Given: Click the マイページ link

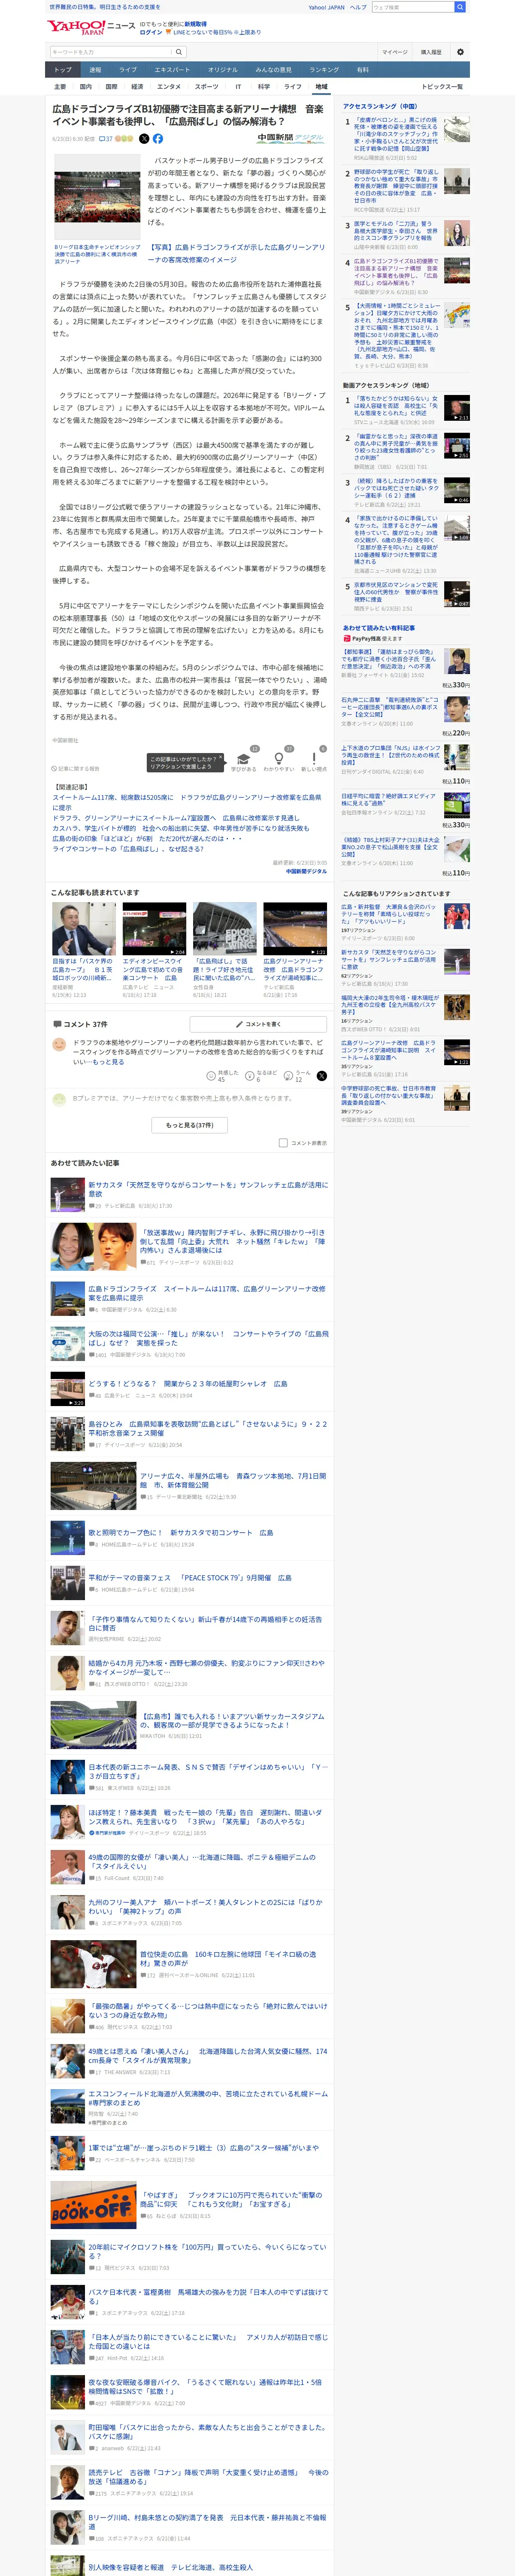Looking at the screenshot, I should coord(395,52).
